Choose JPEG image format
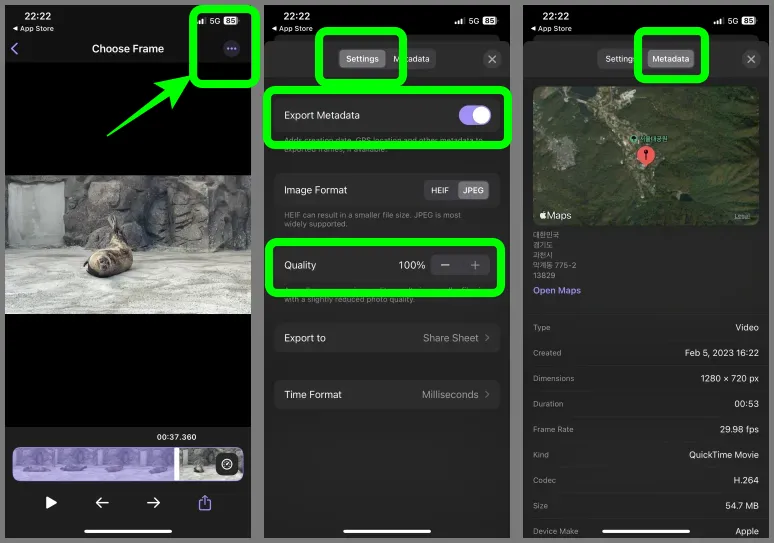774x543 pixels. coord(473,190)
